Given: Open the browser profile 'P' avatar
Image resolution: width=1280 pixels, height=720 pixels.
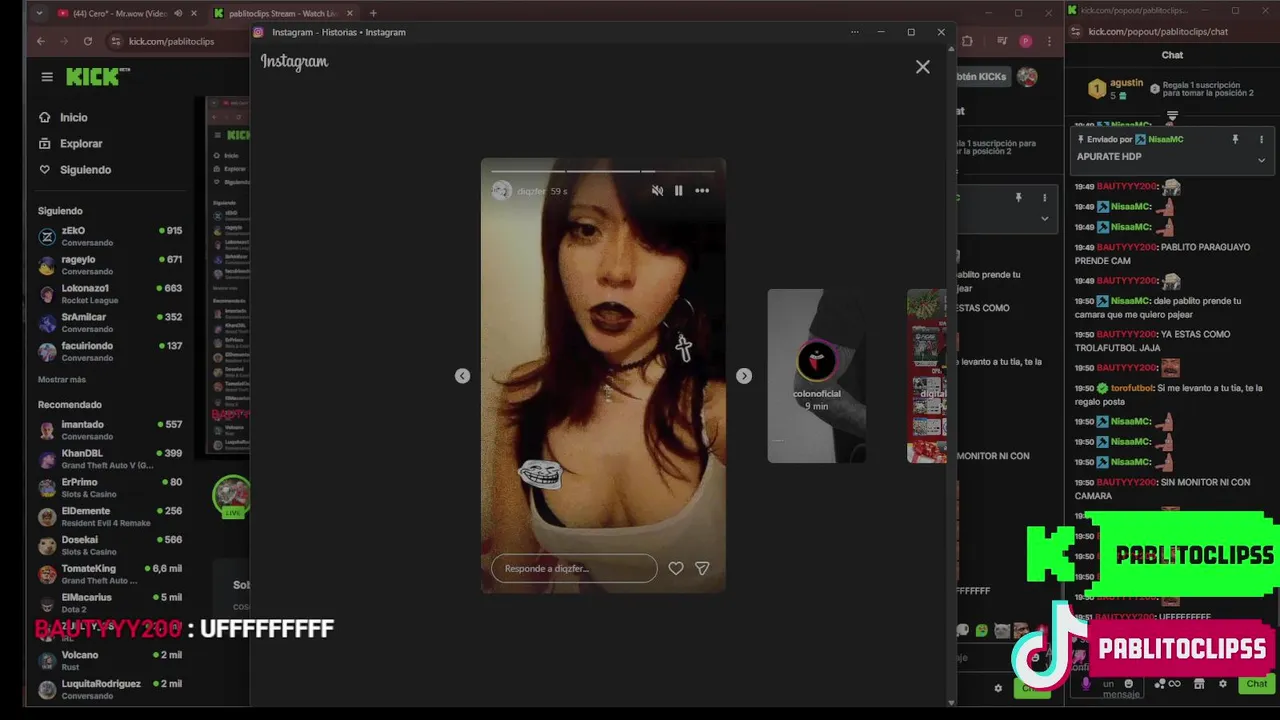Looking at the screenshot, I should (x=1025, y=41).
